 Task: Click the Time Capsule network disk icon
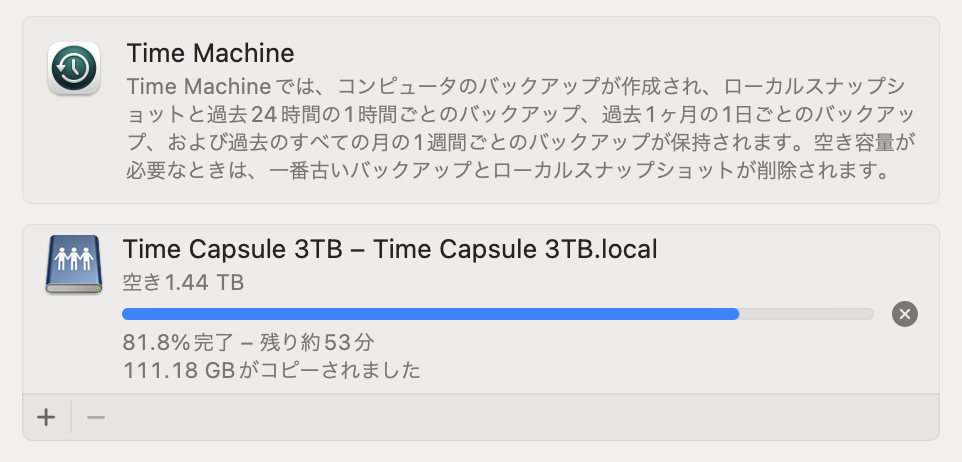73,264
